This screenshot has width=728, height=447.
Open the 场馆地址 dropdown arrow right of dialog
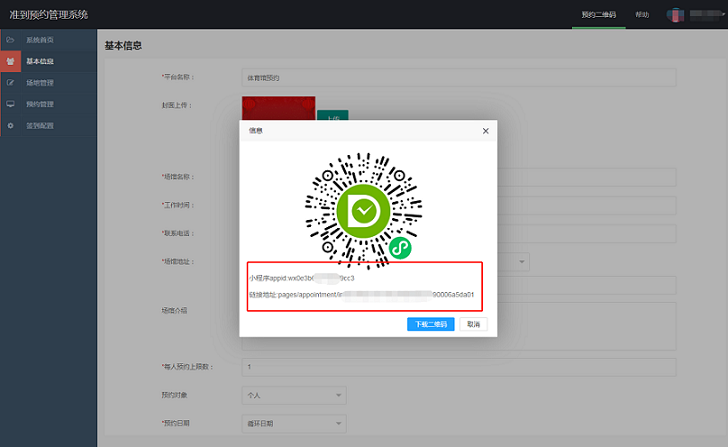click(521, 262)
